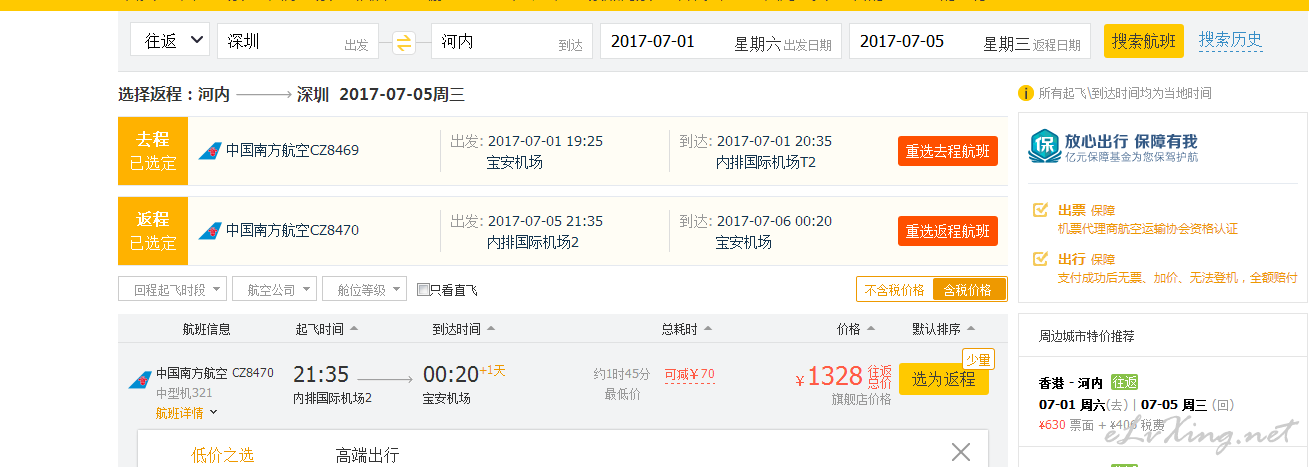
Task: Click the 出行 保障 checkmark icon
Action: (1040, 259)
